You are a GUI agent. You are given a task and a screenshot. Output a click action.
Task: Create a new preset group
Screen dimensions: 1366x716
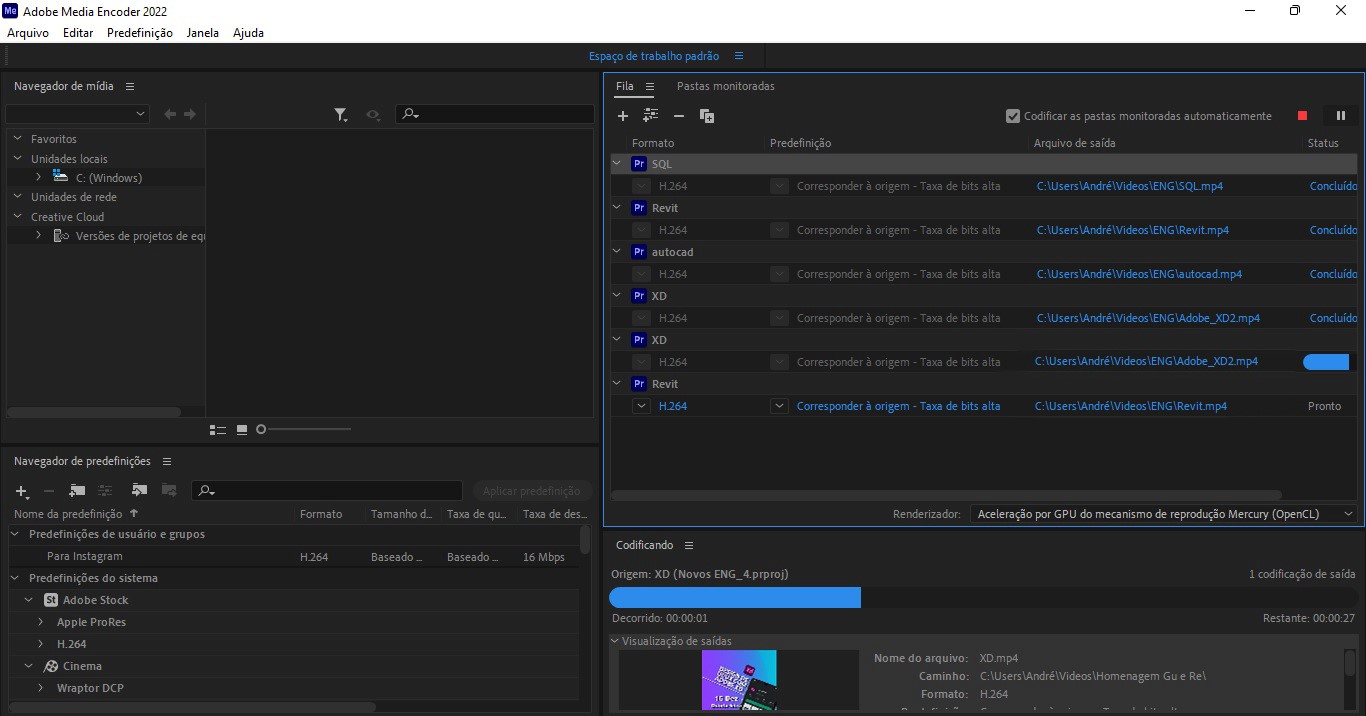pos(77,491)
